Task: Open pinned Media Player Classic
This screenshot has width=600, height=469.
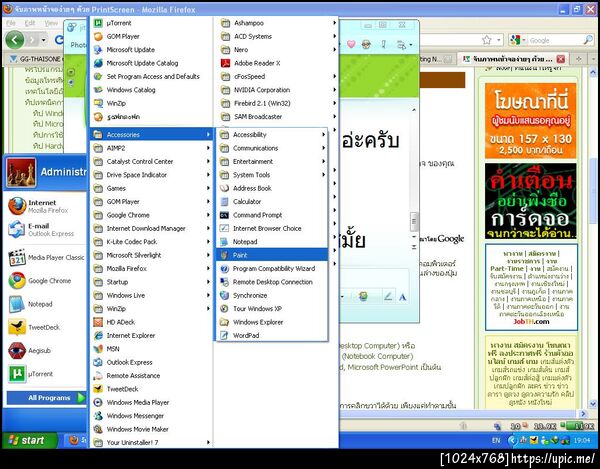Action: click(46, 257)
